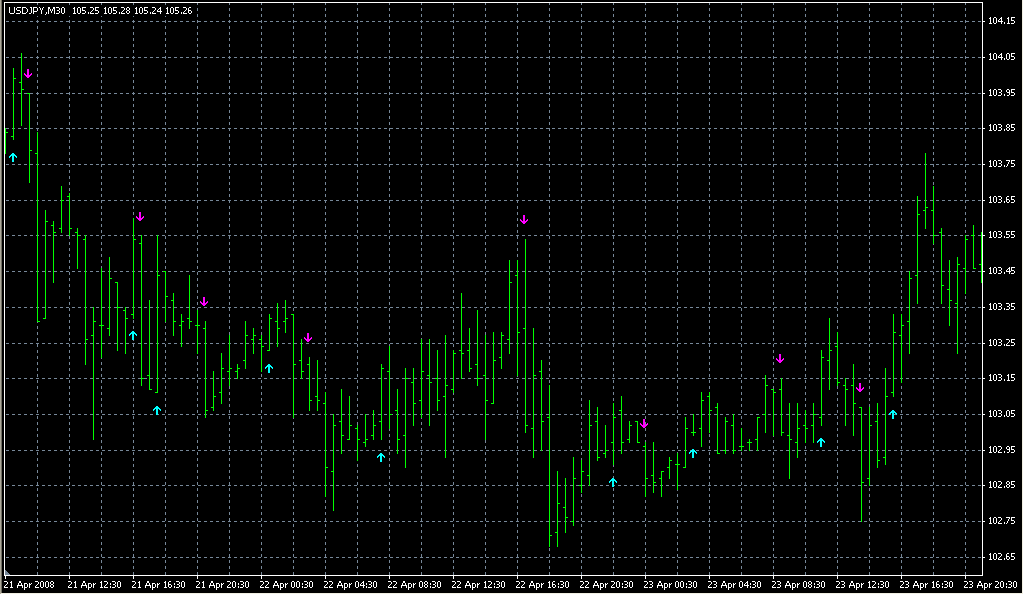Click magenta down arrow above 22 Apr 16:30 peak
Screen dimensions: 1024x594
523,219
